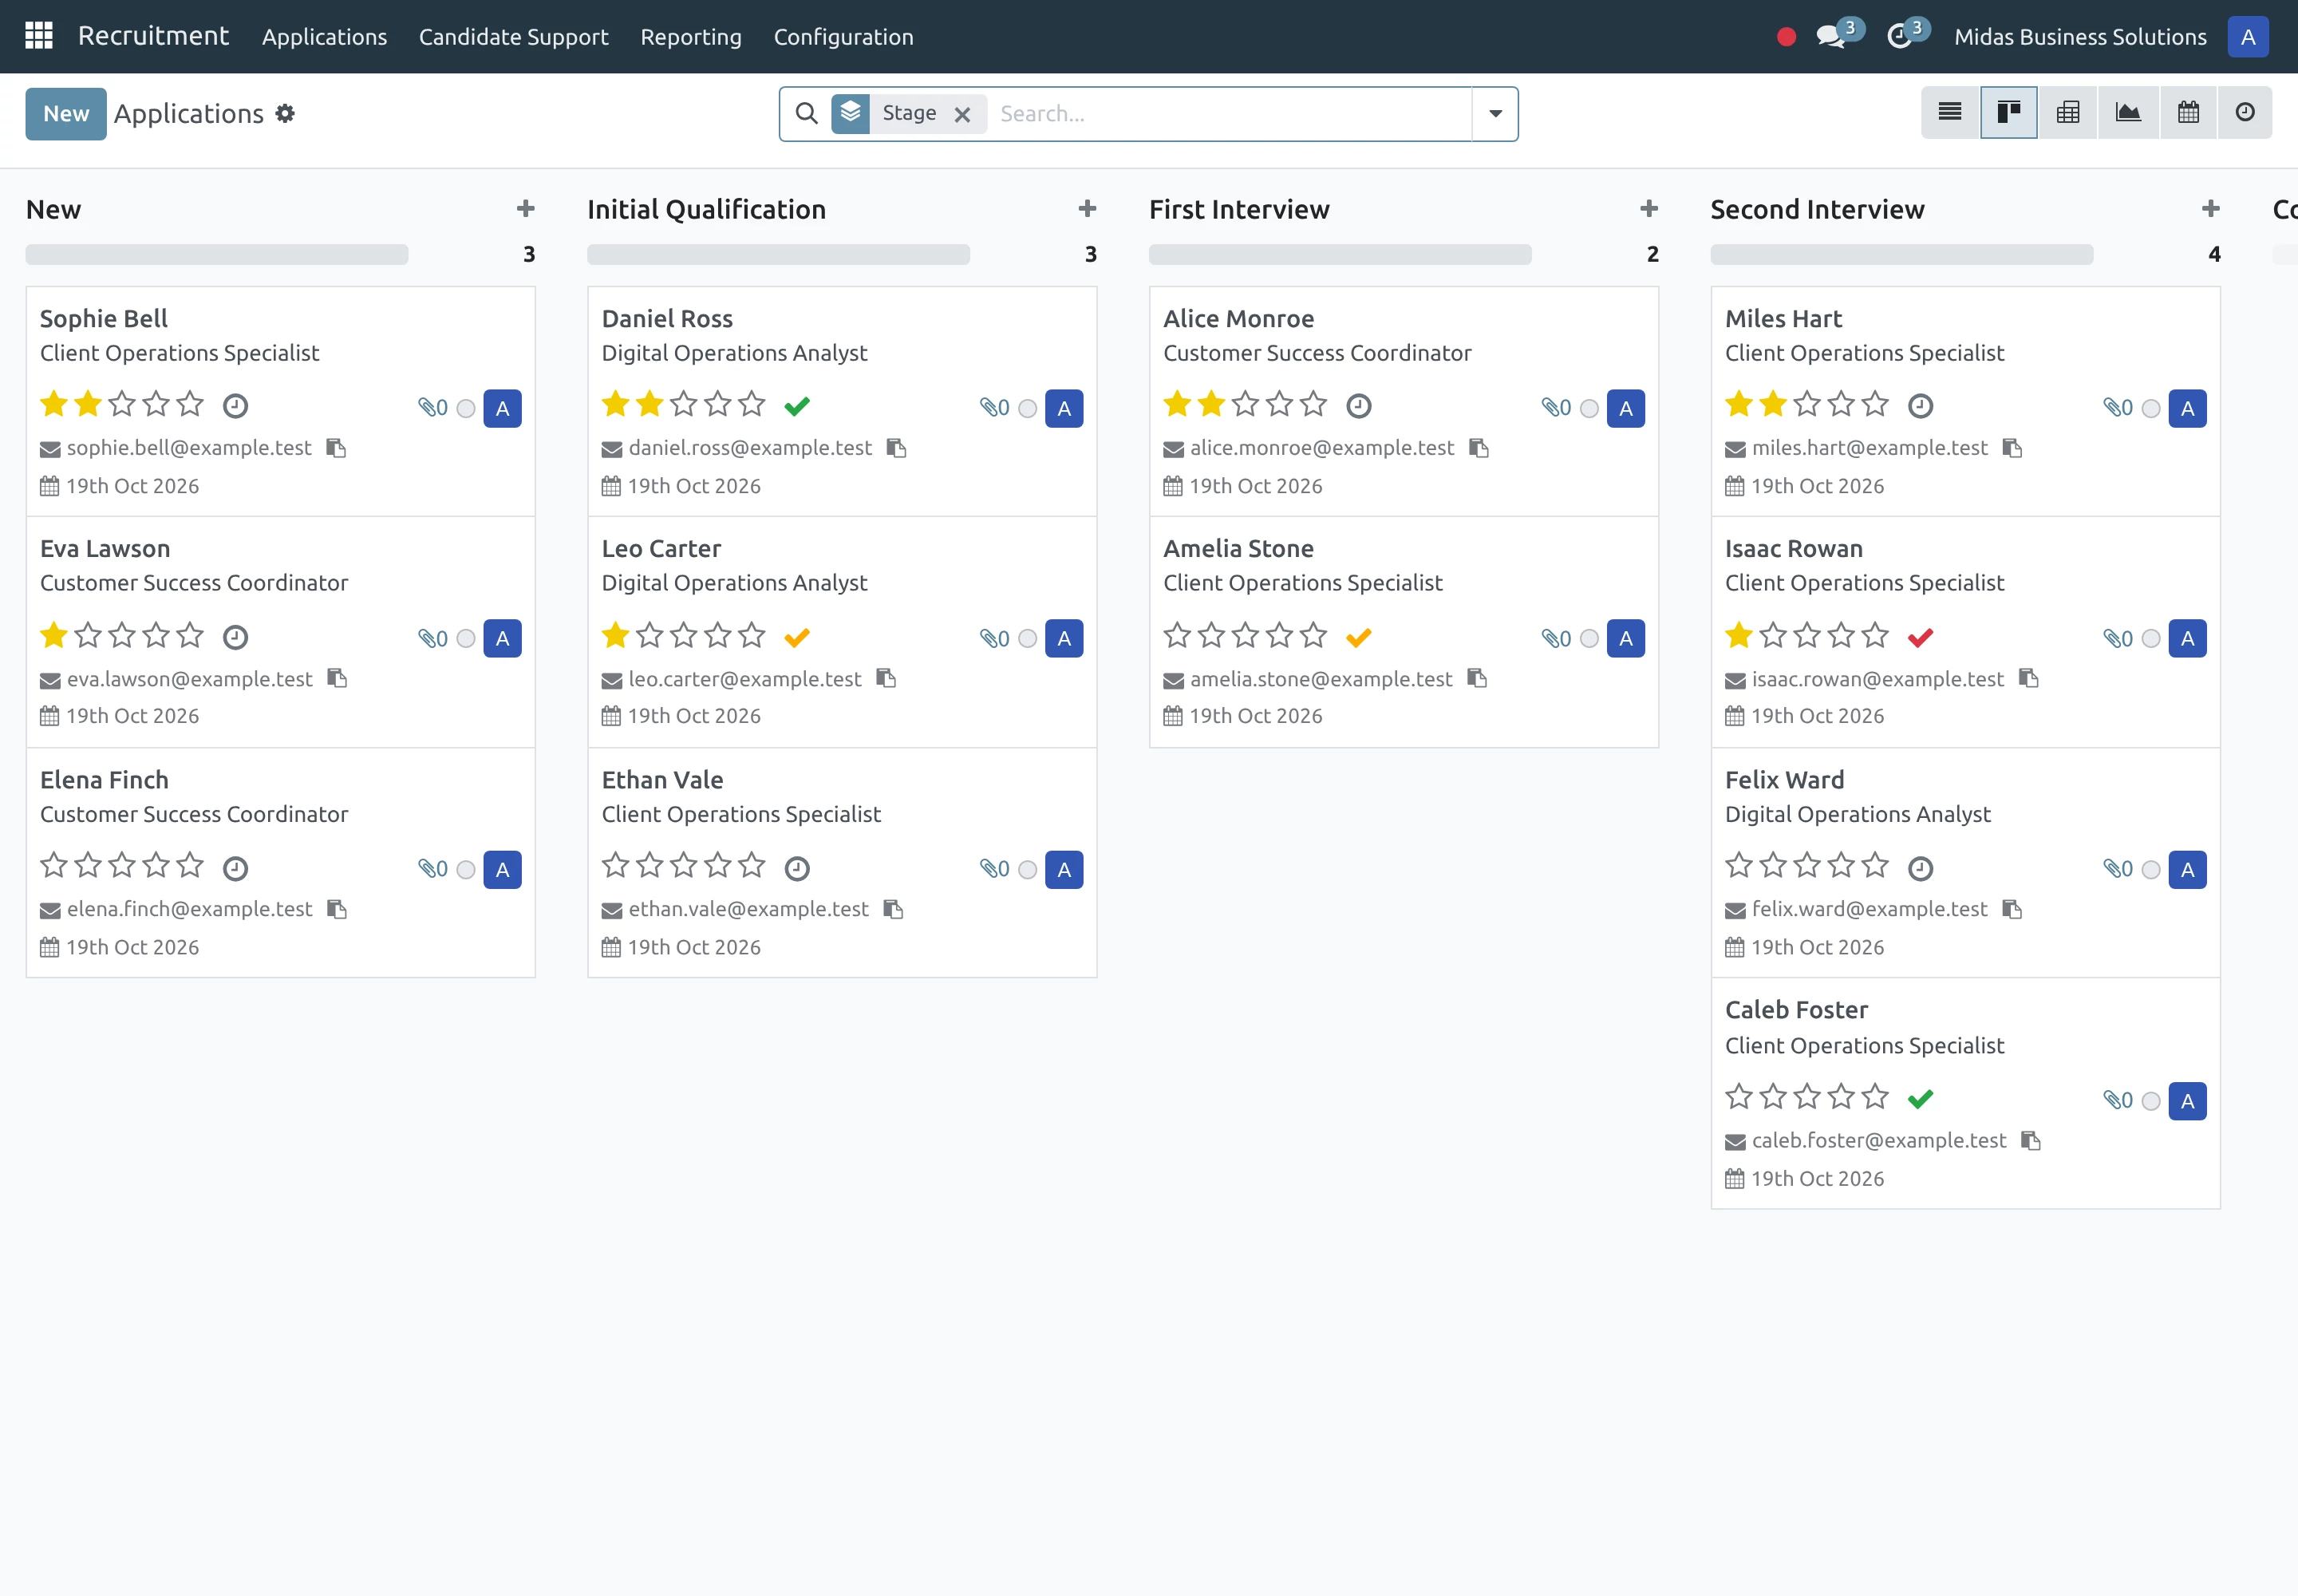Toggle Eva Lawson's kanban state circle
The width and height of the screenshot is (2298, 1596).
466,638
